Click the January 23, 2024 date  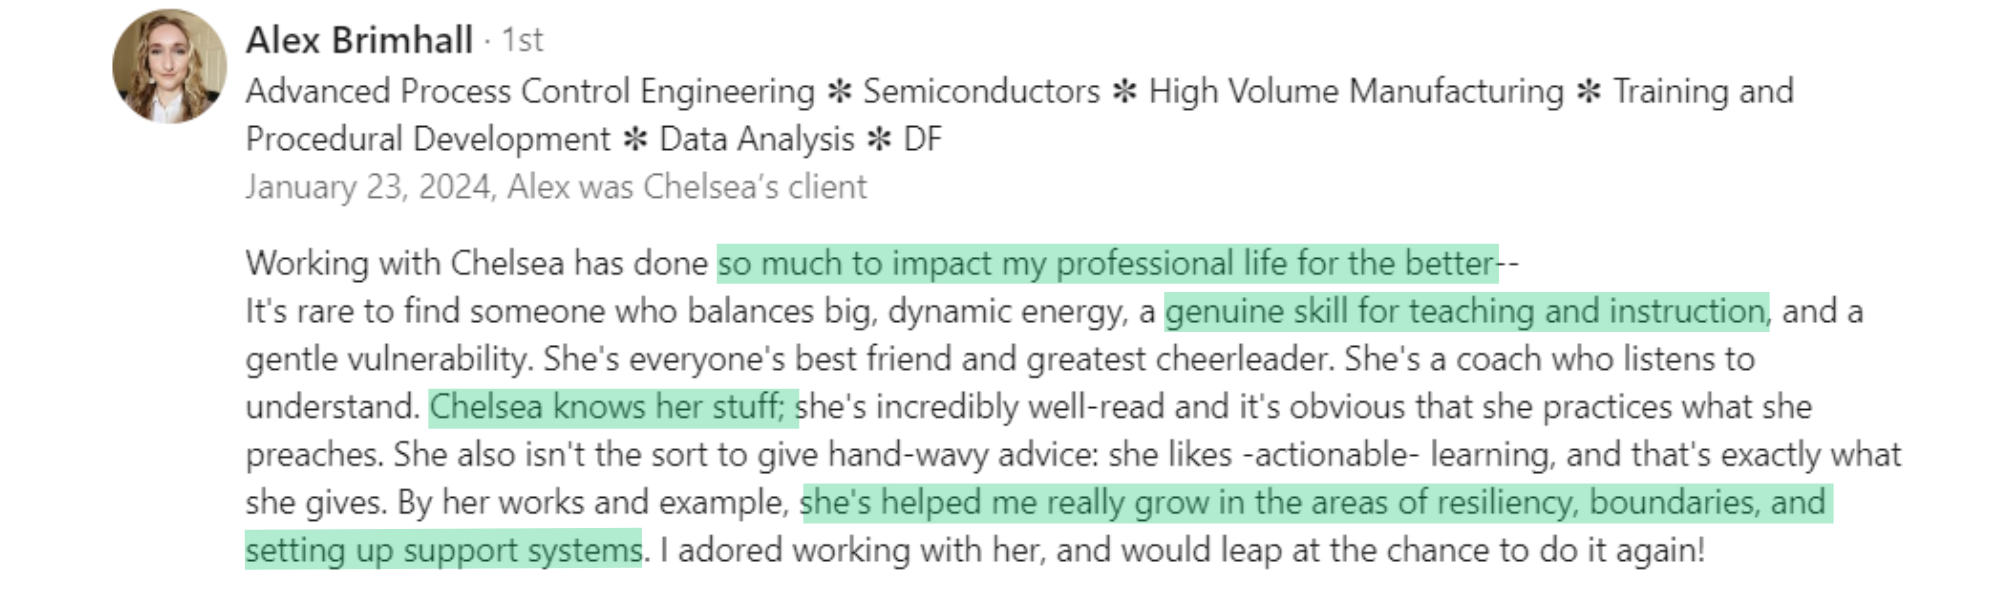(x=370, y=187)
